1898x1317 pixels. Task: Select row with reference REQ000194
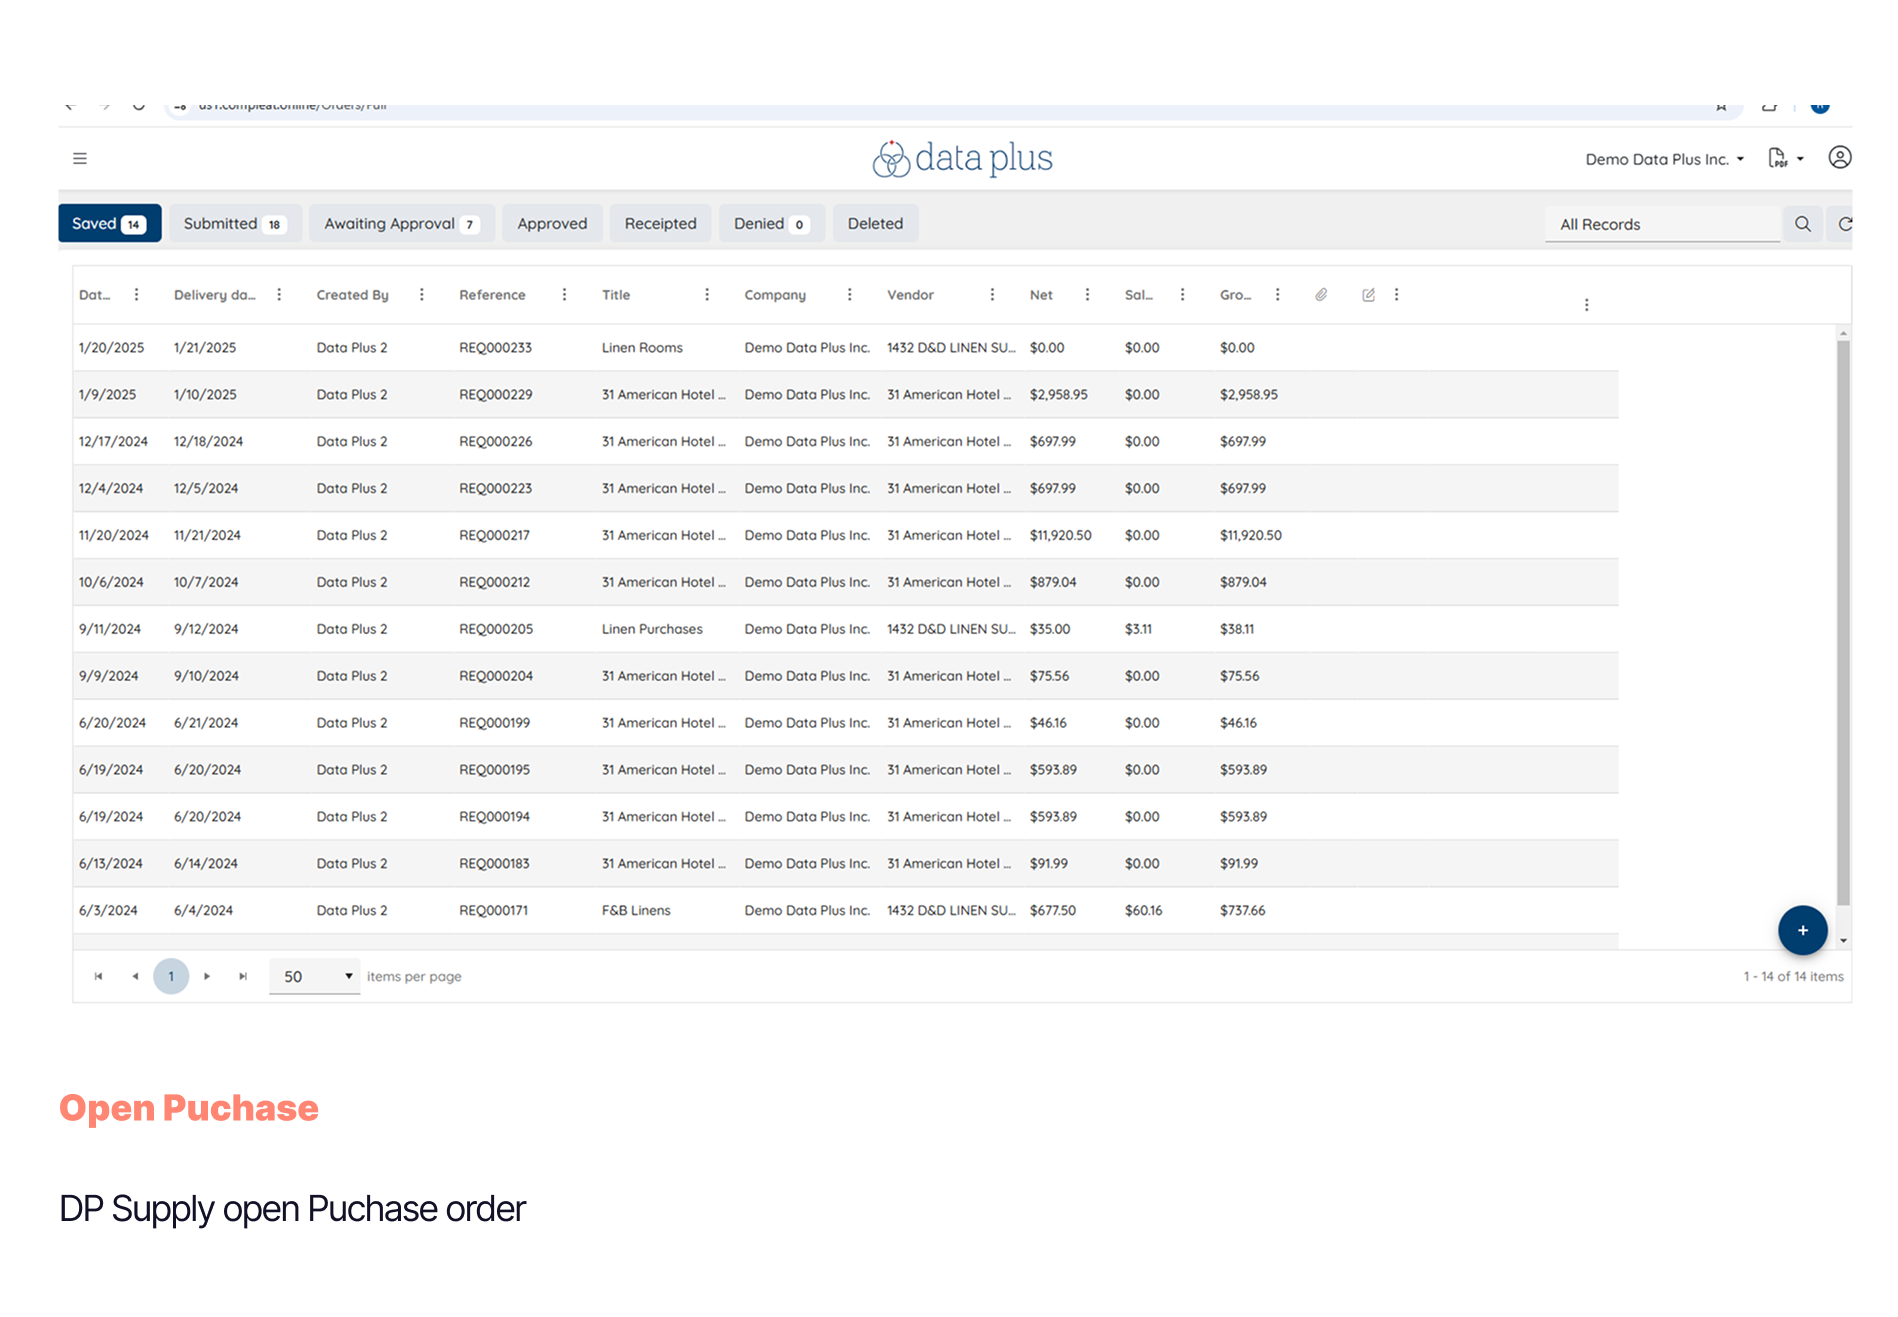[845, 816]
